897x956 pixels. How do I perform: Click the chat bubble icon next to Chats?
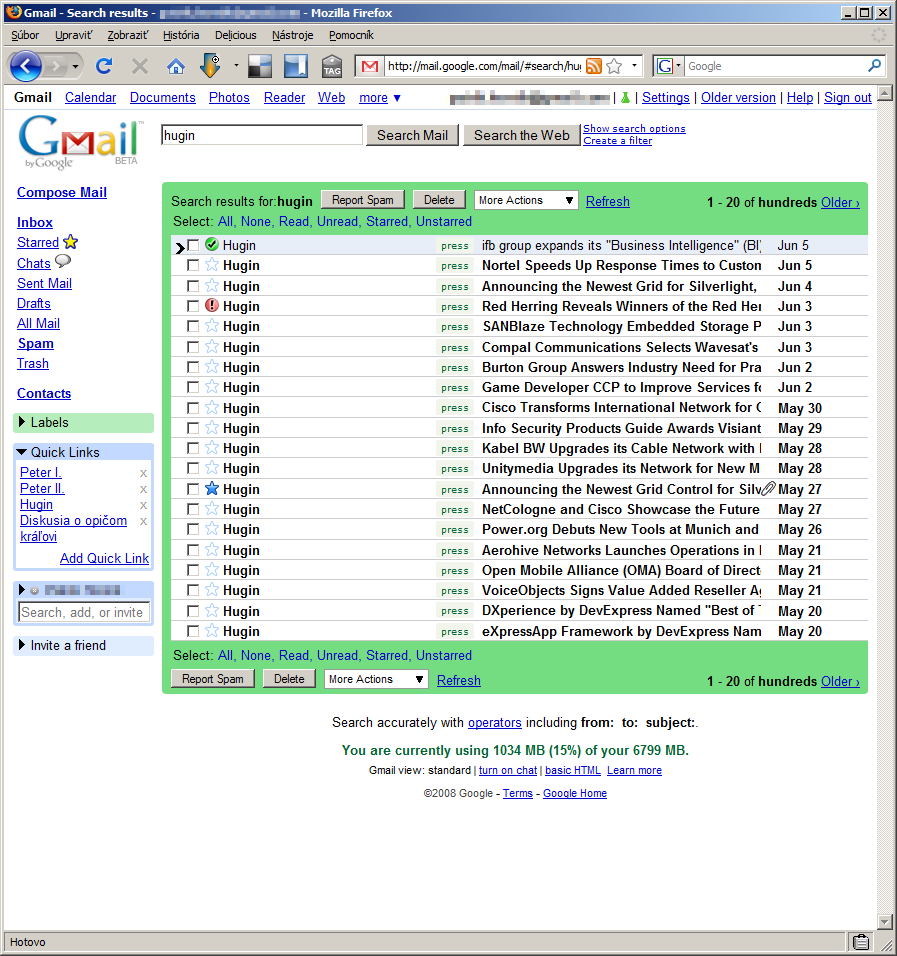[x=63, y=262]
